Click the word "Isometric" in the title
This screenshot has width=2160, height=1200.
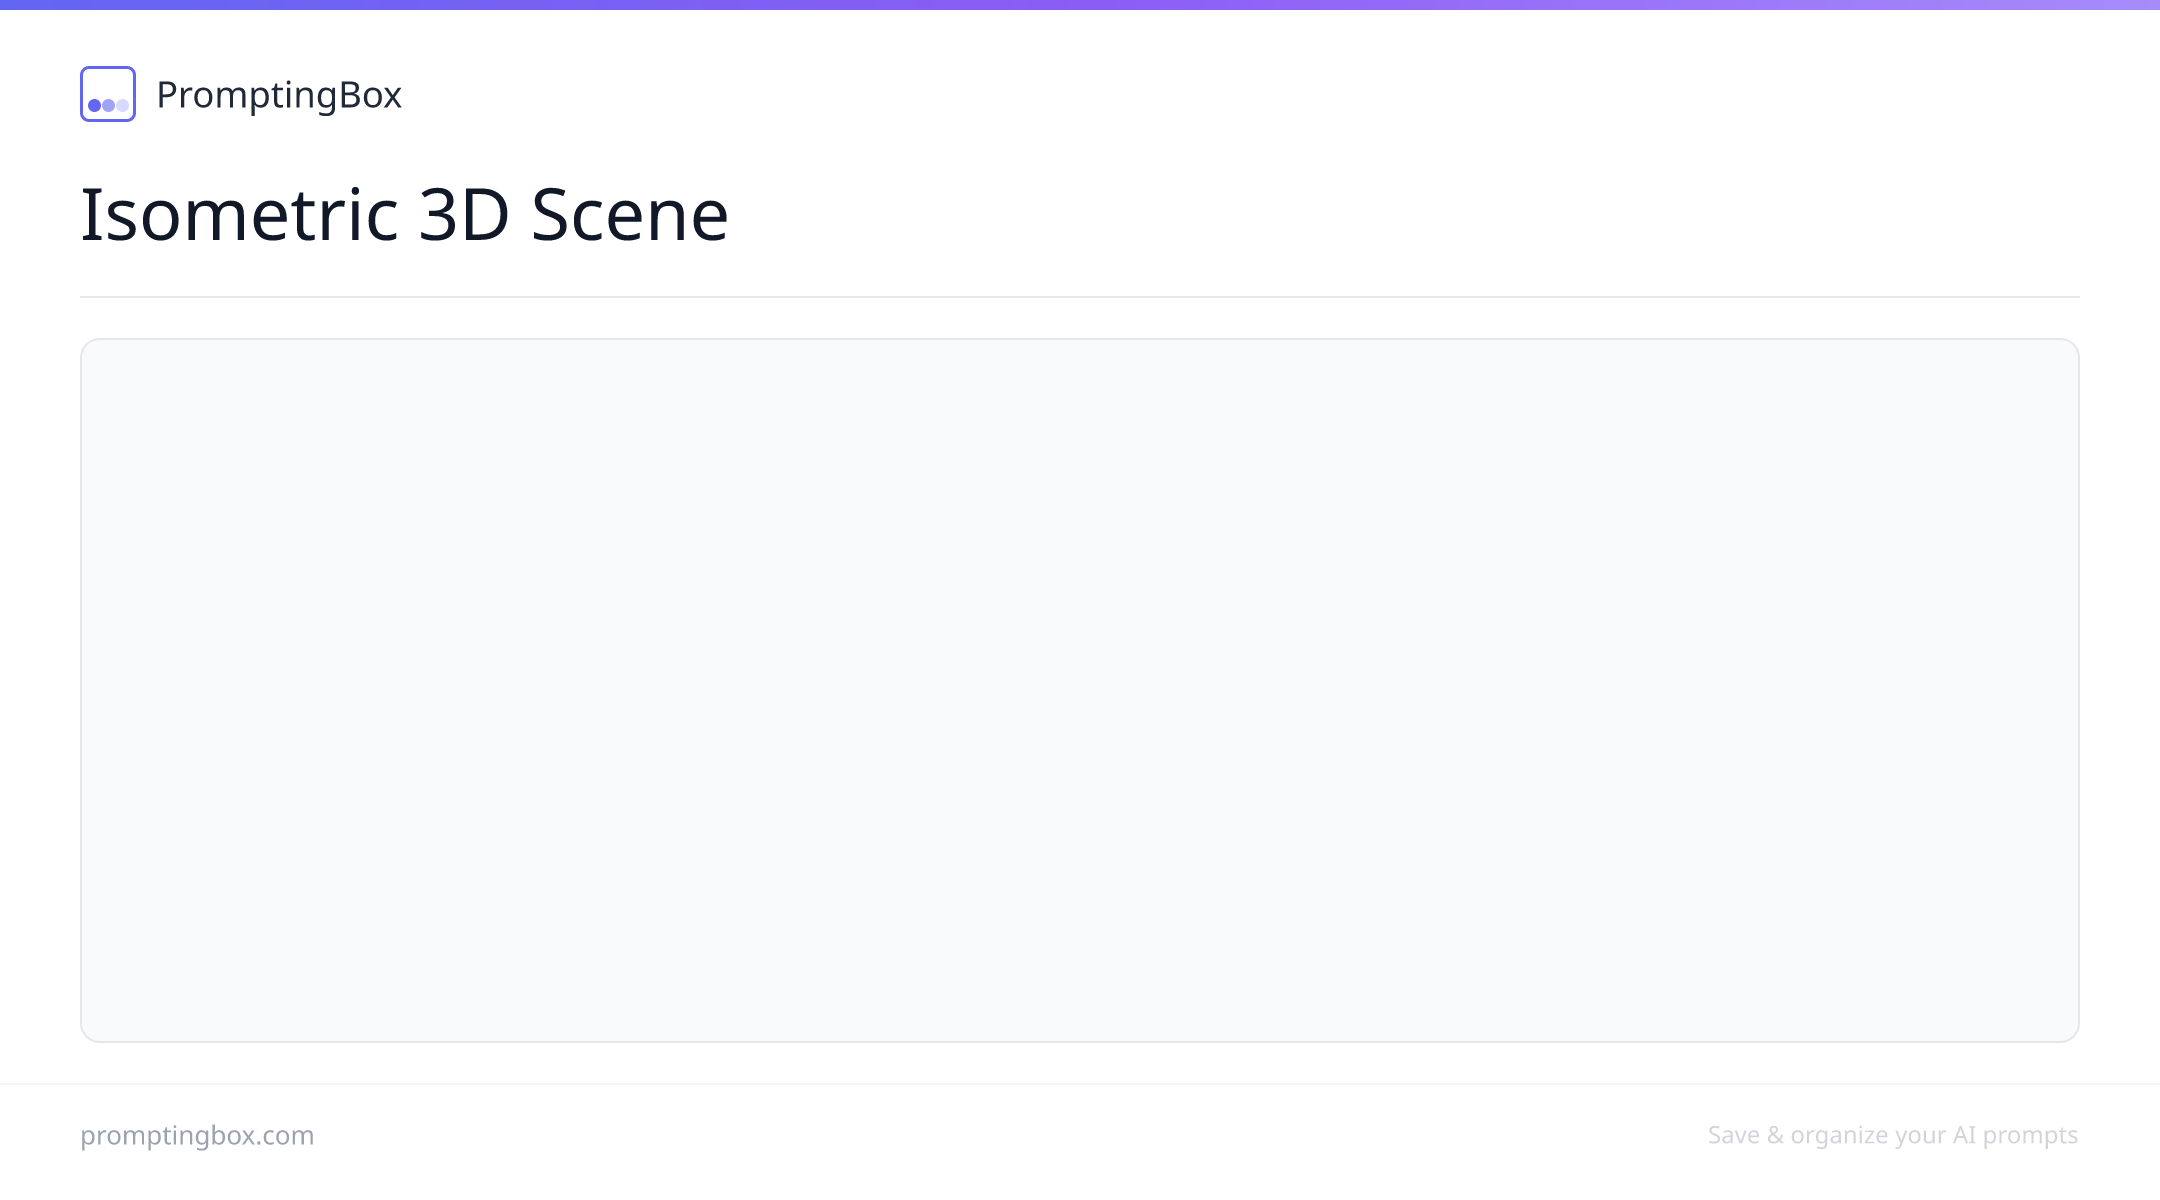pyautogui.click(x=240, y=214)
